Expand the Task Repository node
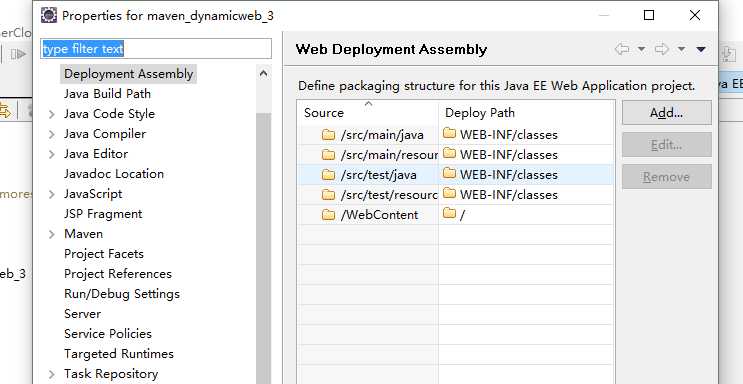The height and width of the screenshot is (384, 743). point(52,375)
